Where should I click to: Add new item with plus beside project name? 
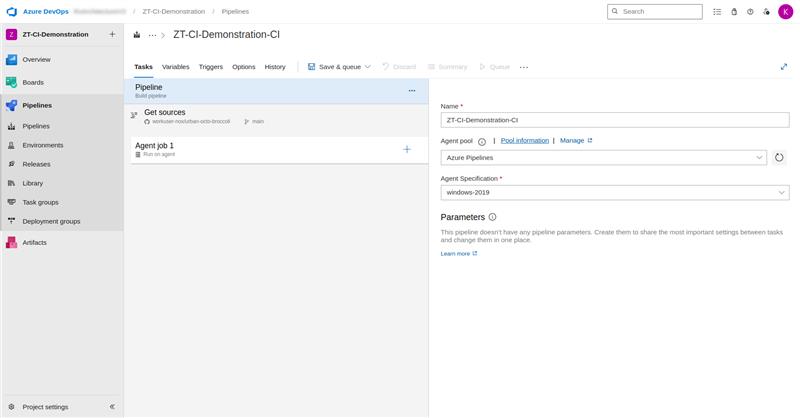[112, 34]
